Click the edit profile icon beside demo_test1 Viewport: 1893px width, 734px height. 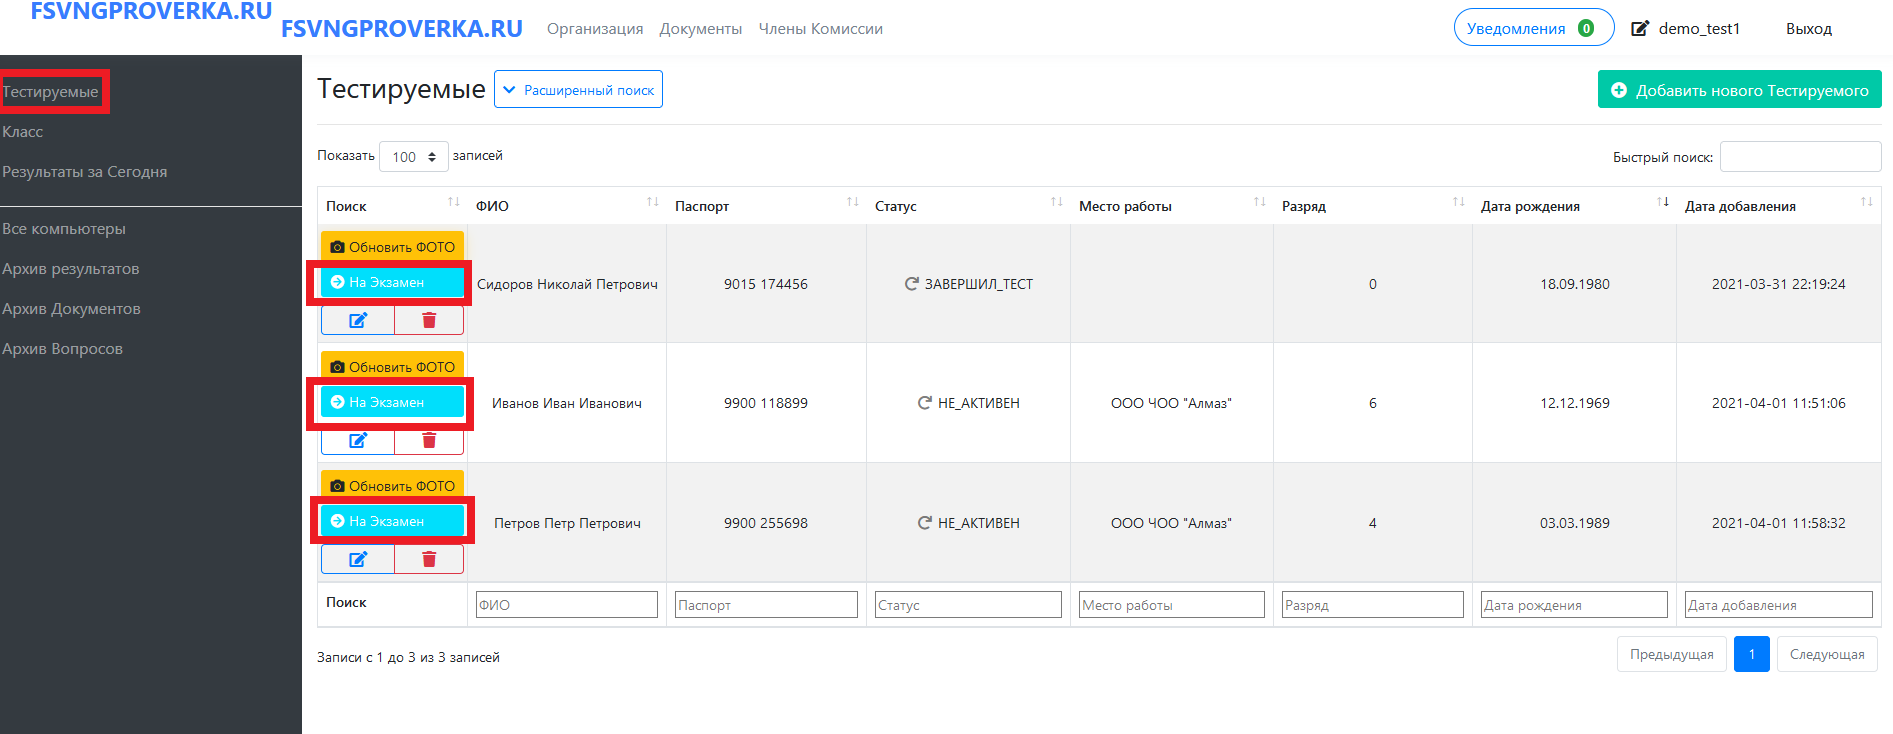(1640, 29)
